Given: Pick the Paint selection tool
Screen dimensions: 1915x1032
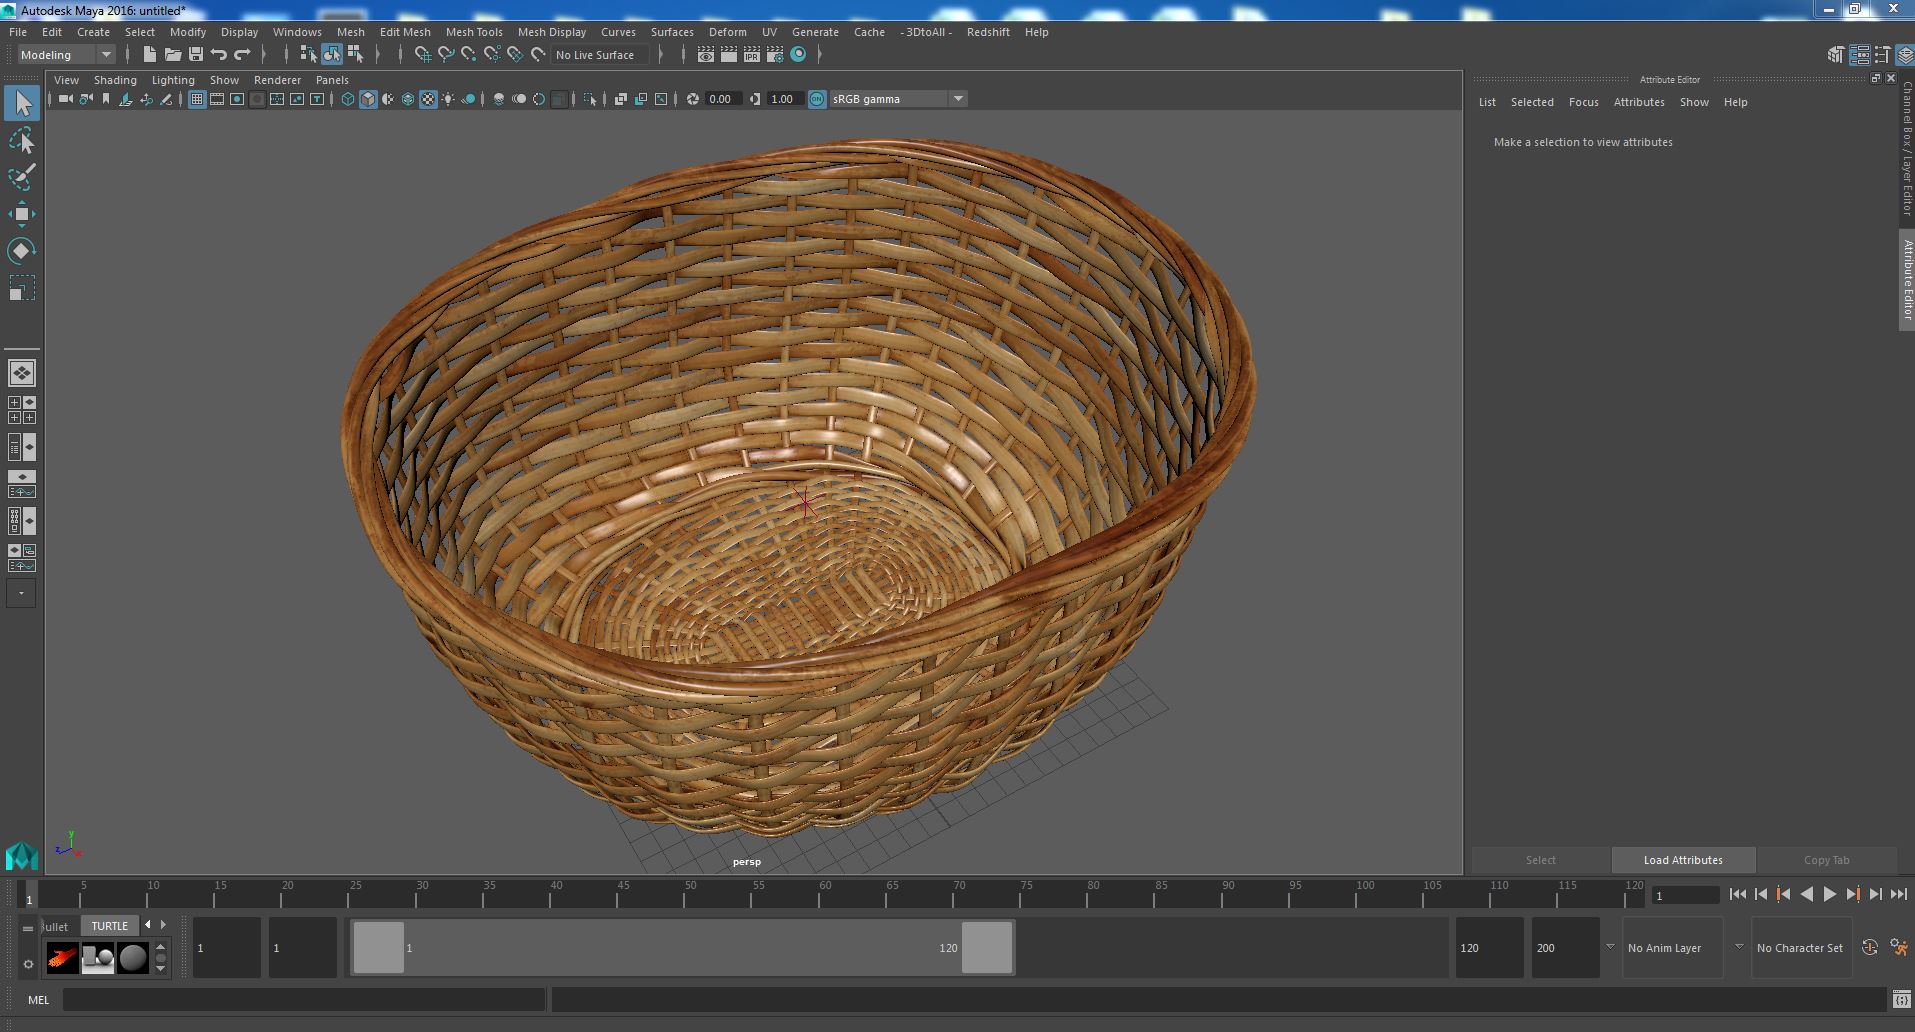Looking at the screenshot, I should pyautogui.click(x=22, y=177).
